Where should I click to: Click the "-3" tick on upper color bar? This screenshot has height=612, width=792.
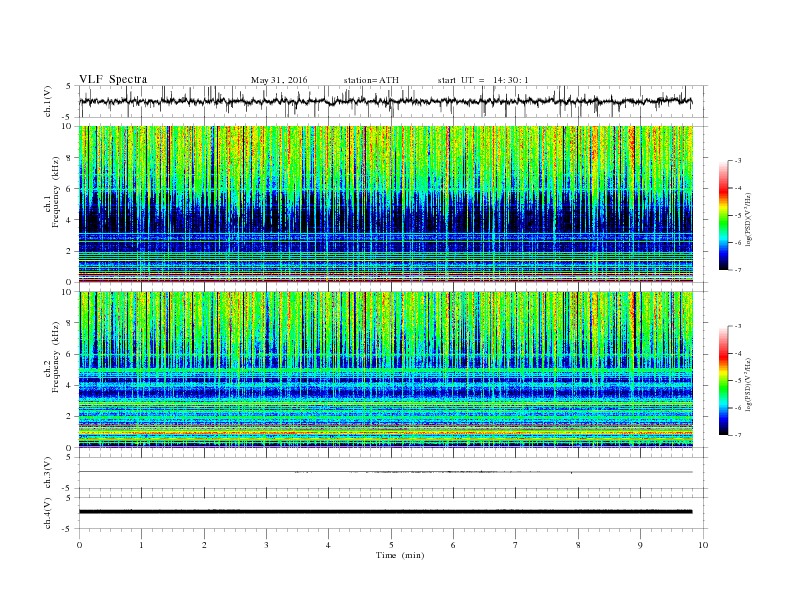point(737,161)
